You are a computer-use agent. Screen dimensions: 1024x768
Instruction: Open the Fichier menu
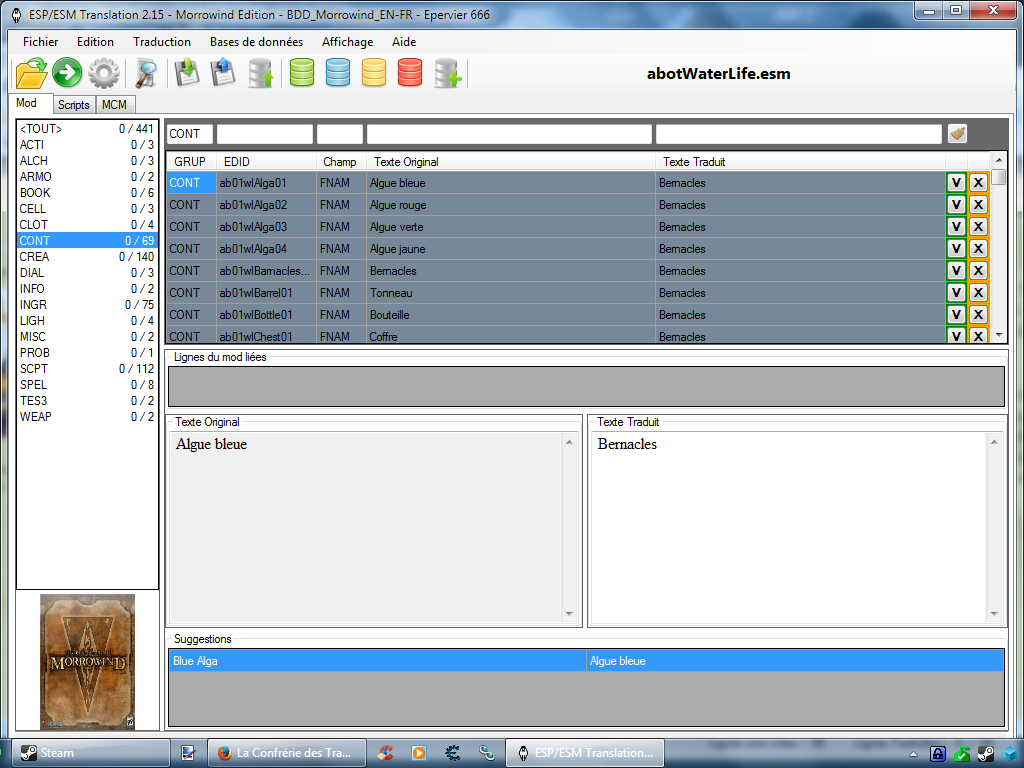coord(40,42)
